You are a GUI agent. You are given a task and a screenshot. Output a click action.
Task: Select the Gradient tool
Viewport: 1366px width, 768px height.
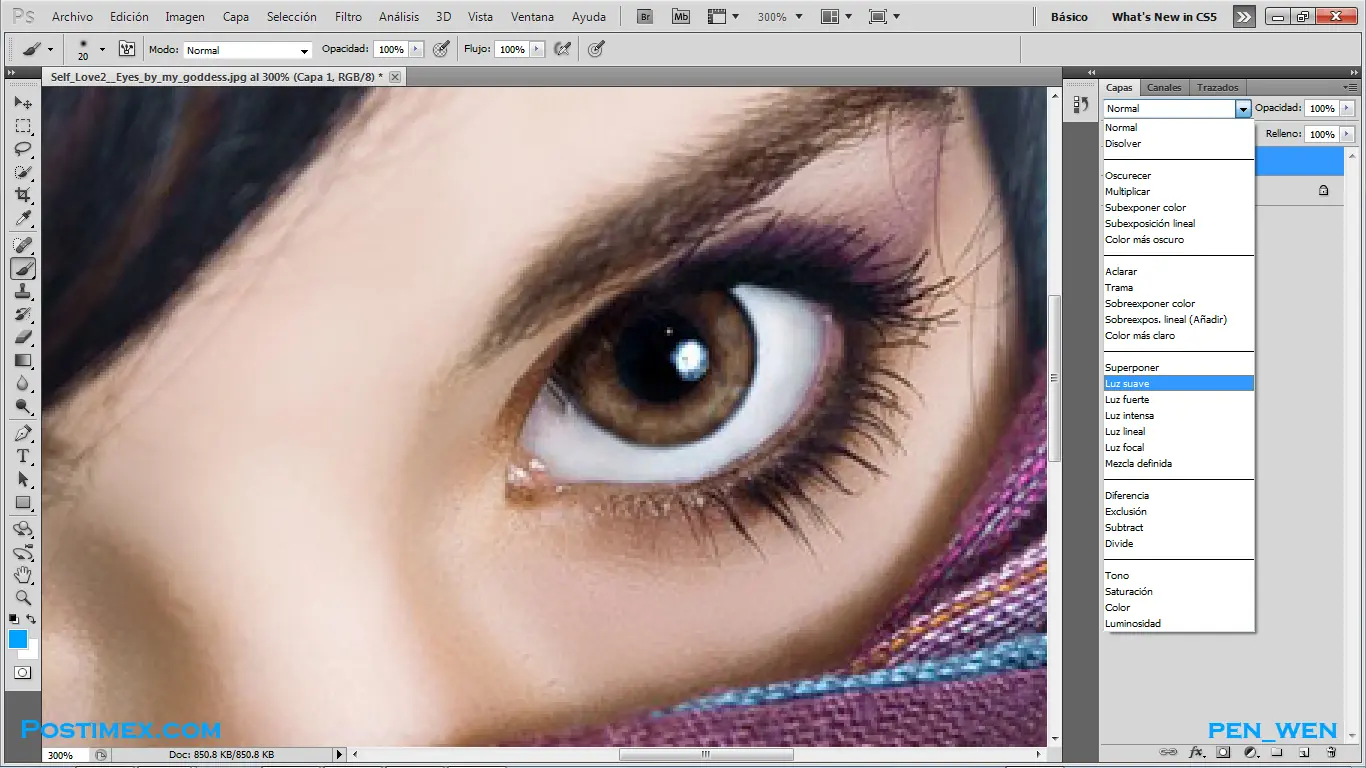tap(23, 360)
